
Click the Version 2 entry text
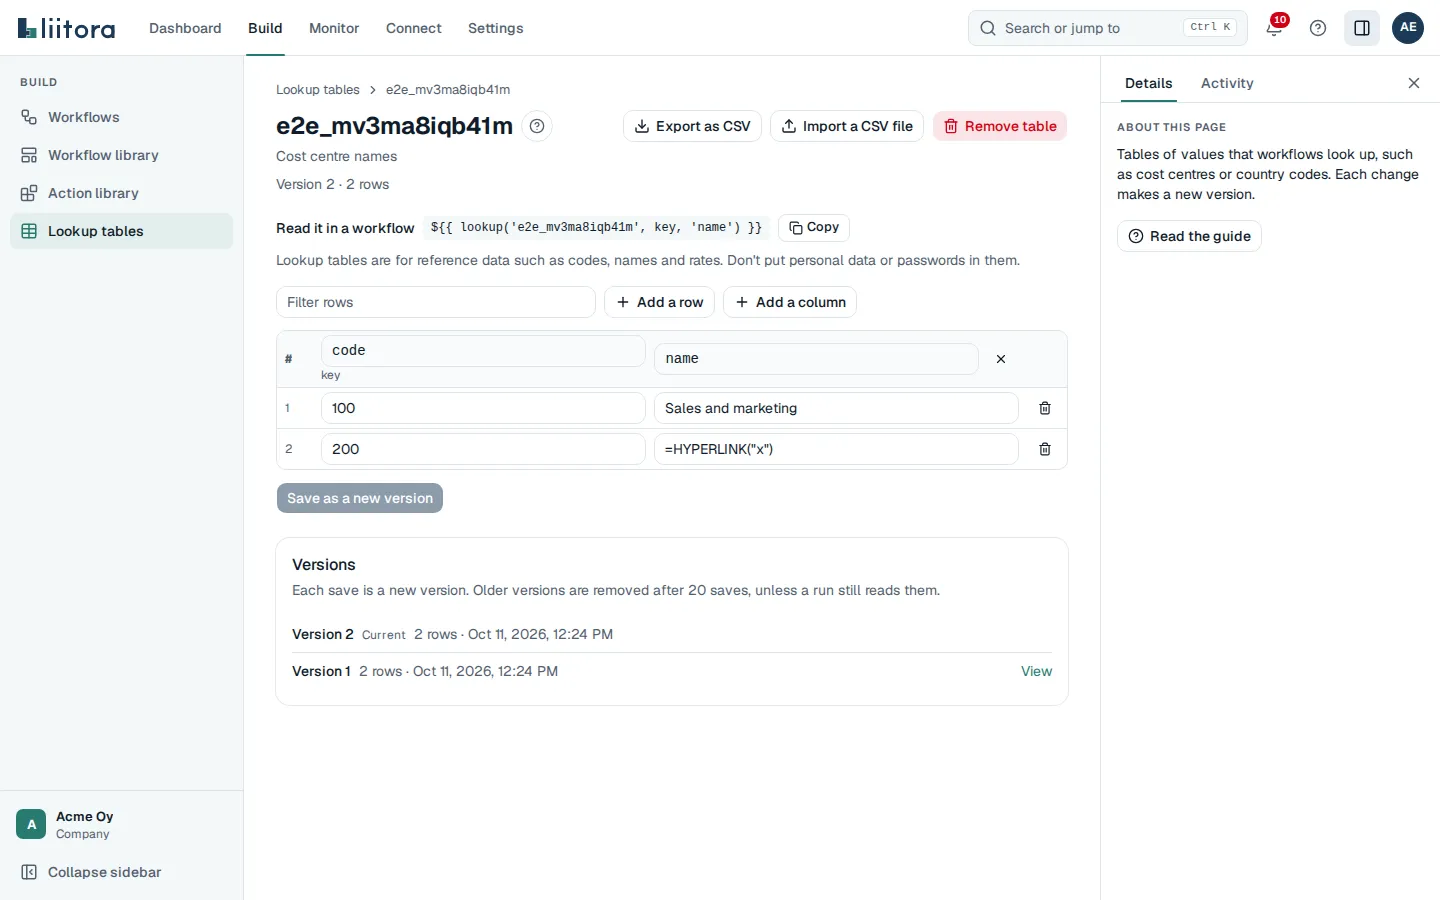(323, 634)
